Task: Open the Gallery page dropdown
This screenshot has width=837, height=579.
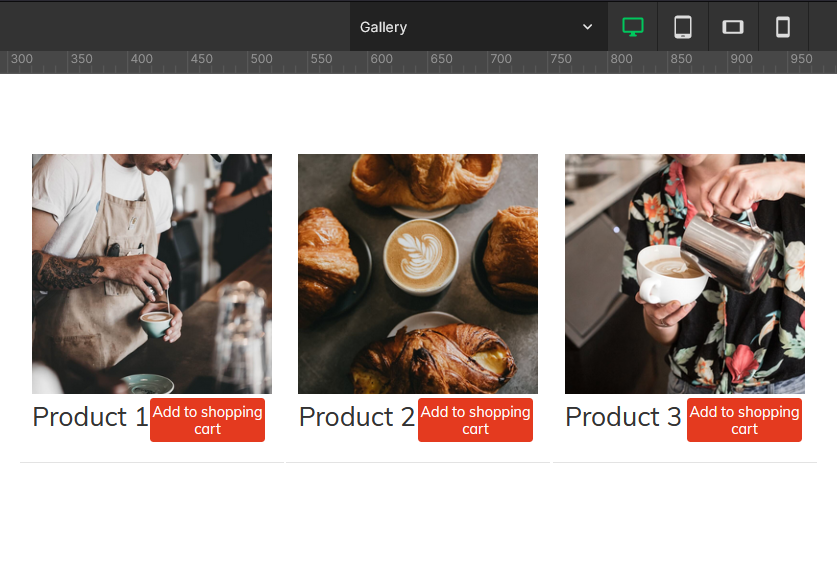Action: click(477, 27)
